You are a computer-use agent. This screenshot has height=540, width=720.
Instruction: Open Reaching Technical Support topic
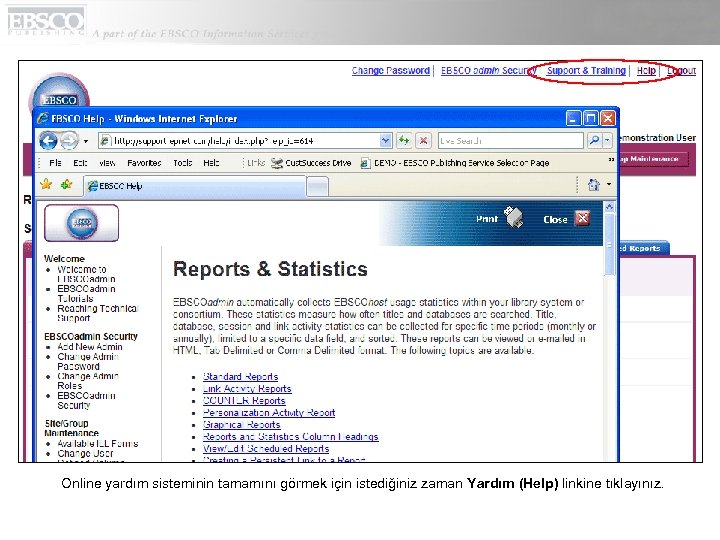[97, 313]
